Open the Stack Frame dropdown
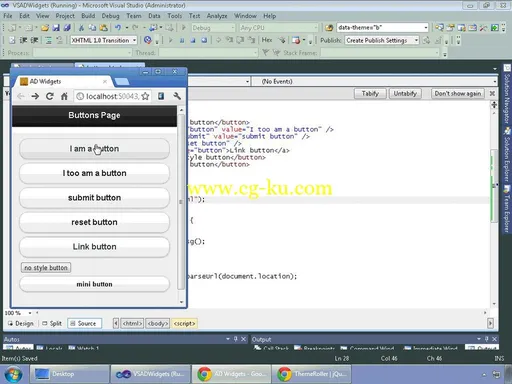The width and height of the screenshot is (512, 384). click(x=380, y=53)
